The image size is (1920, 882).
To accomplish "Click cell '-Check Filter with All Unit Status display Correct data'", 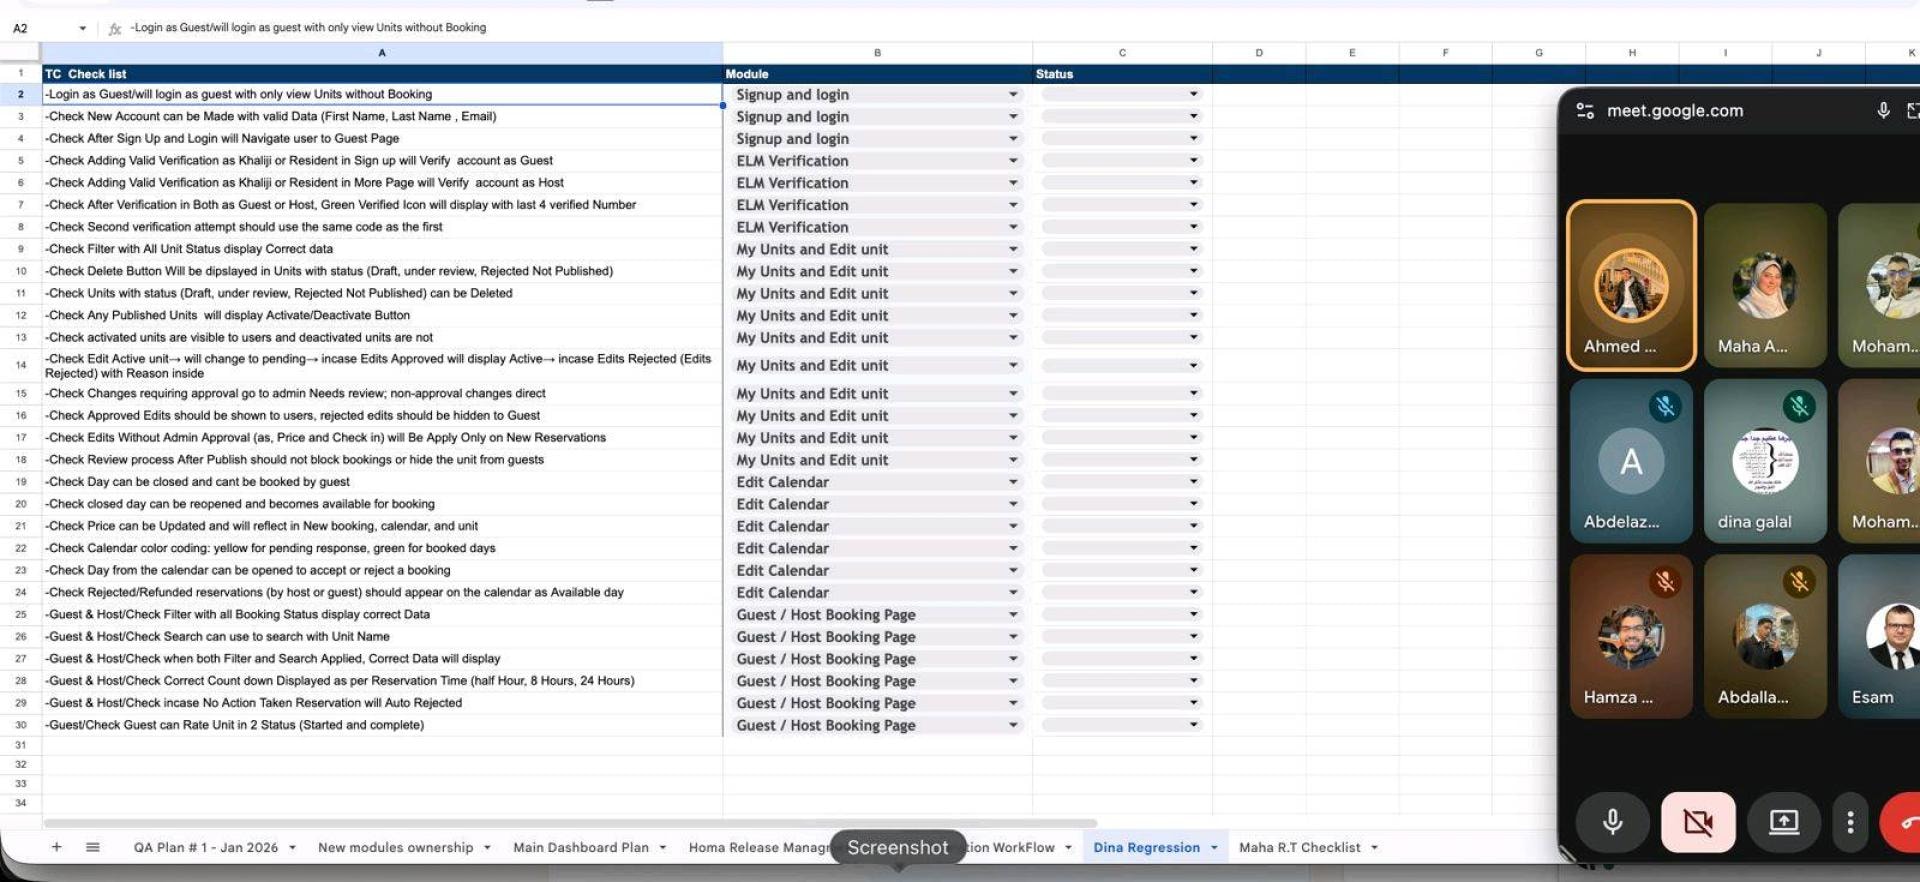I will (382, 249).
